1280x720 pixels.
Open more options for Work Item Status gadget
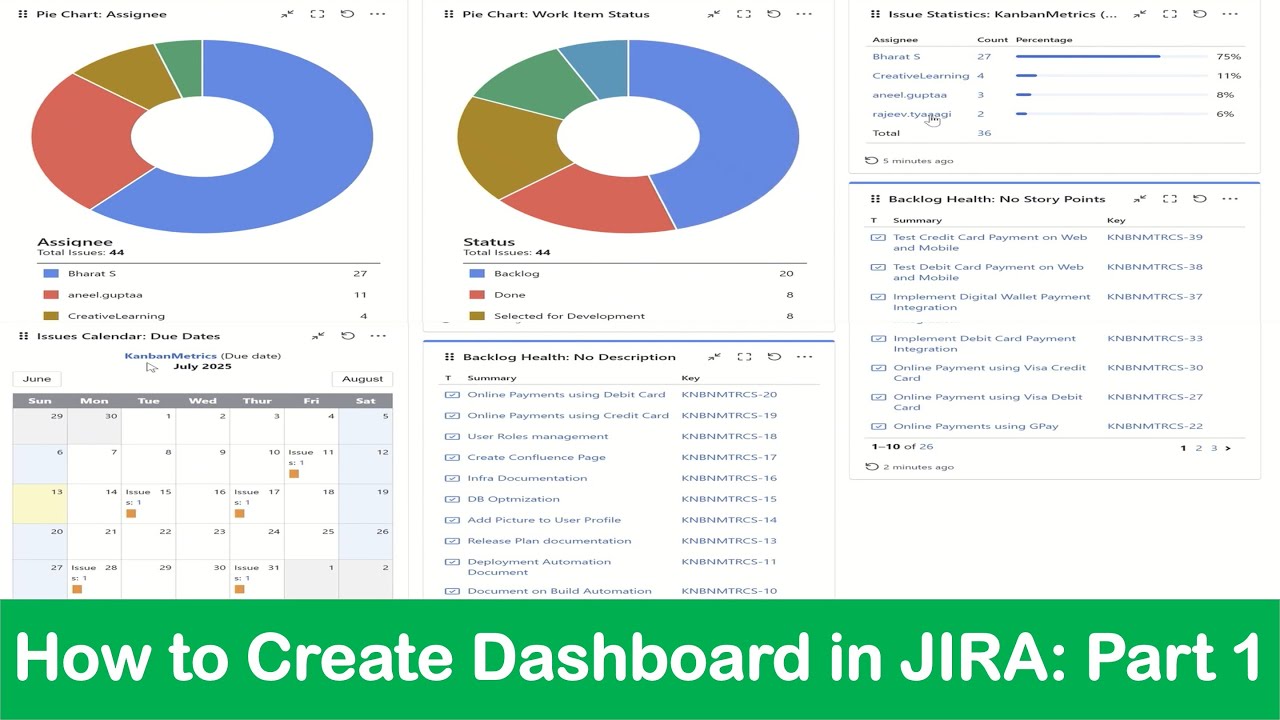[x=804, y=14]
